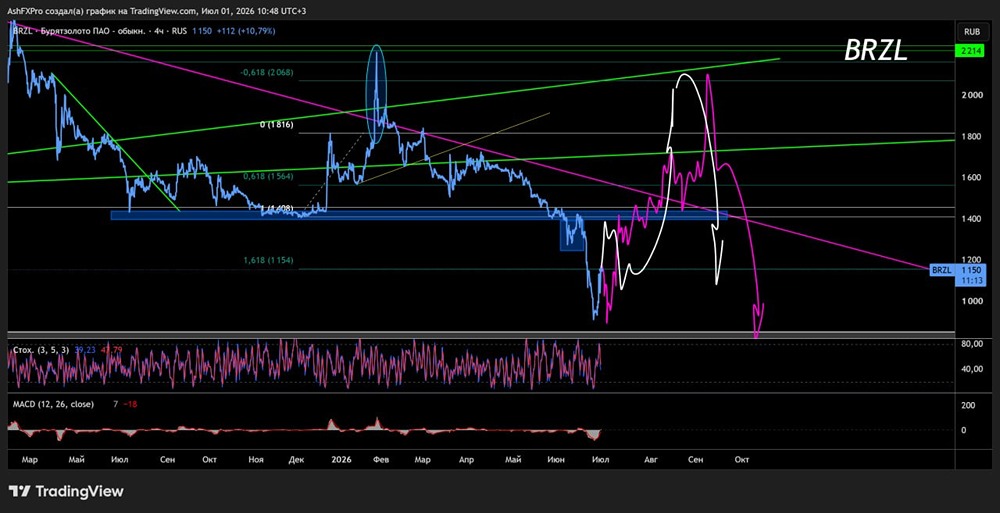The width and height of the screenshot is (1000, 513).
Task: Click the Авг label on the time axis
Action: [650, 459]
